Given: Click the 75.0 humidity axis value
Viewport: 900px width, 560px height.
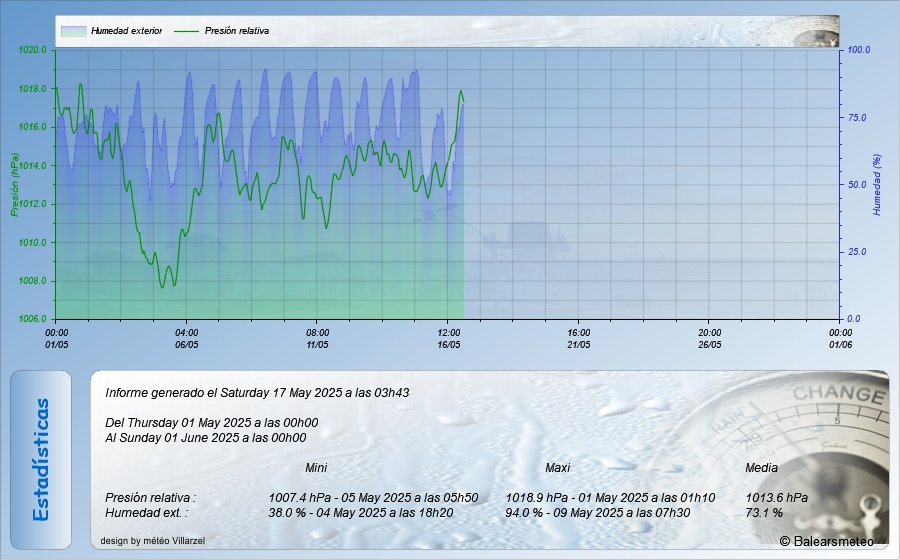Looking at the screenshot, I should (x=857, y=117).
